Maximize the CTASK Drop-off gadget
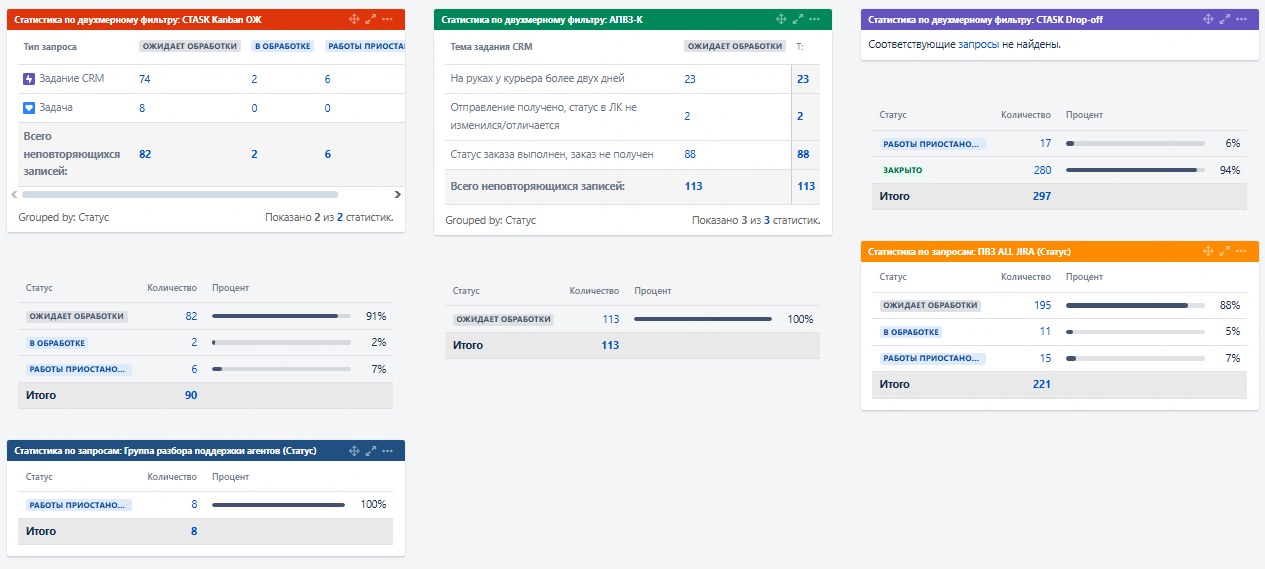1265x569 pixels. click(x=1225, y=19)
